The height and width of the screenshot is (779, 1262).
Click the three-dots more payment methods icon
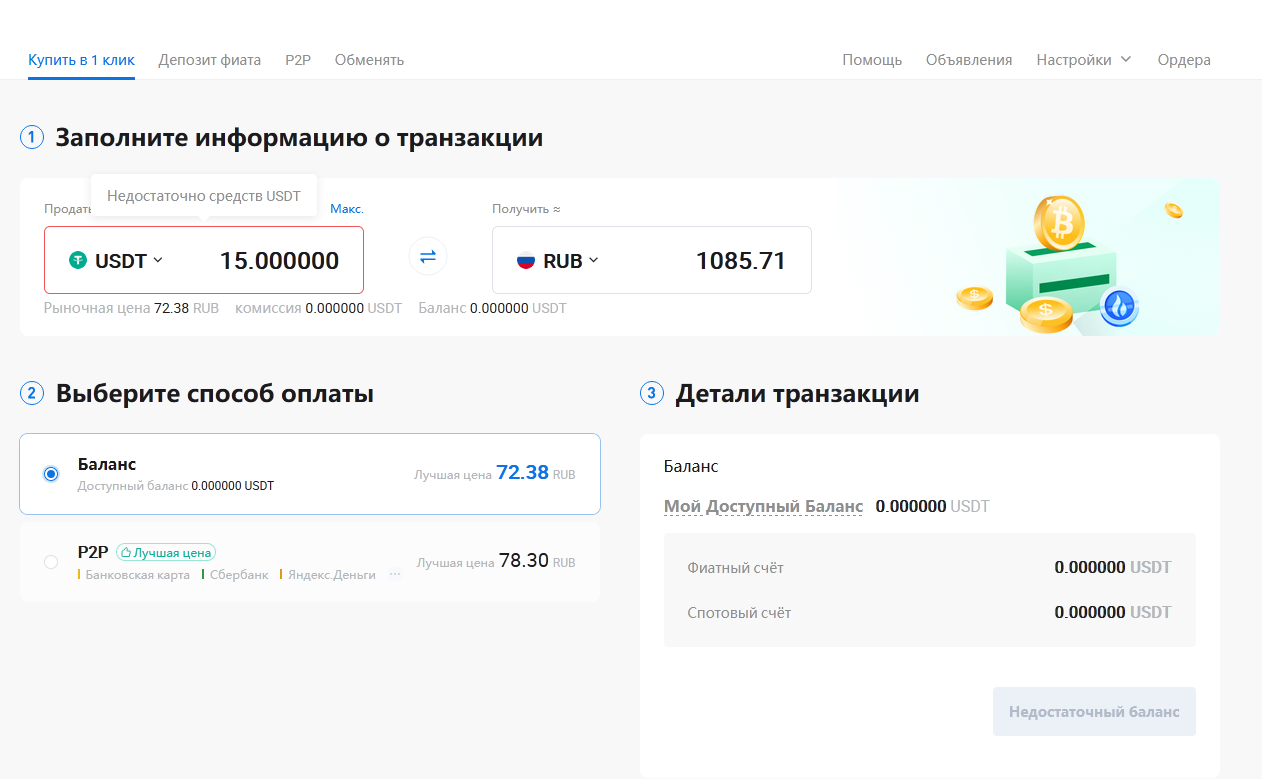[x=395, y=575]
